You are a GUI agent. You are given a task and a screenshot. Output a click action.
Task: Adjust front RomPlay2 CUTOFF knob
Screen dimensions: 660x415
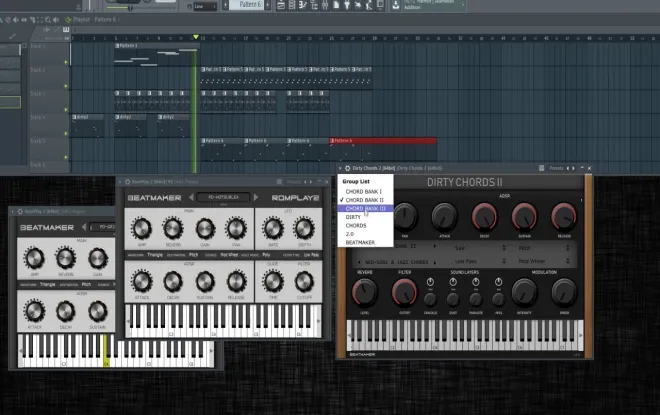(304, 282)
